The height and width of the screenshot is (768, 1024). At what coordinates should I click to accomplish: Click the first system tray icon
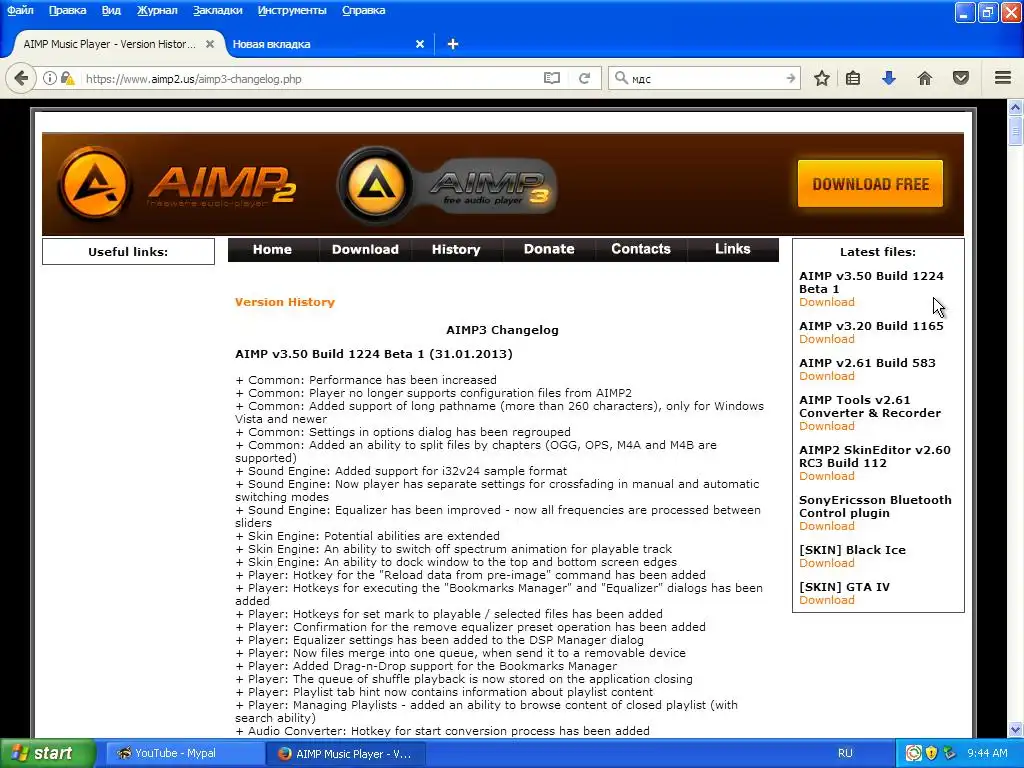point(913,753)
